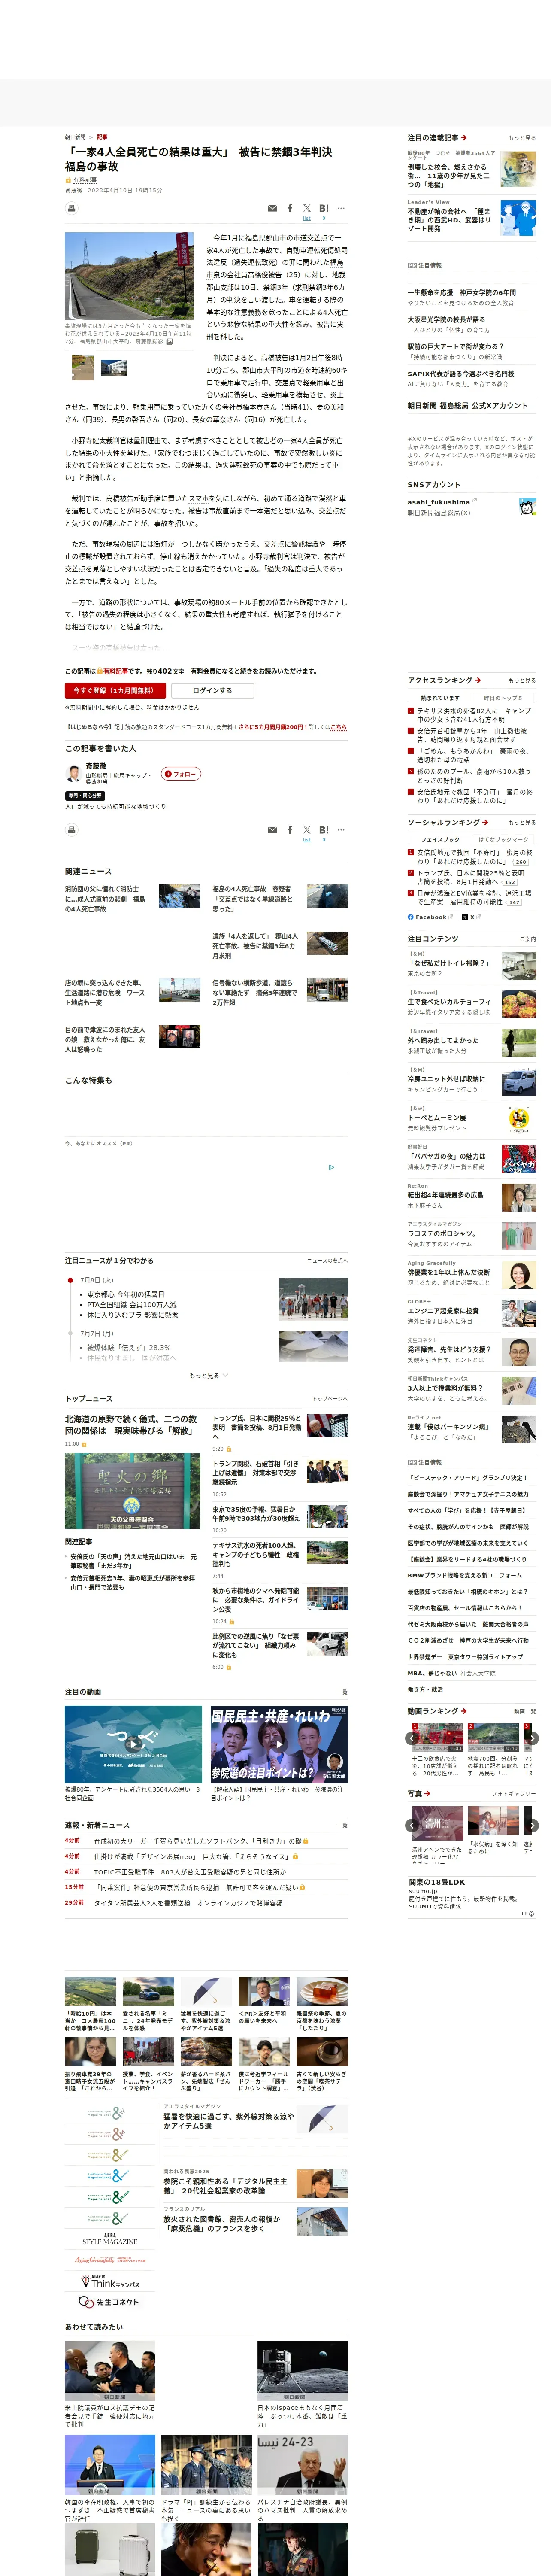Screen dimensions: 551x2576
Task: Open もっと見る beside 注目の連載記事
Action: click(521, 138)
